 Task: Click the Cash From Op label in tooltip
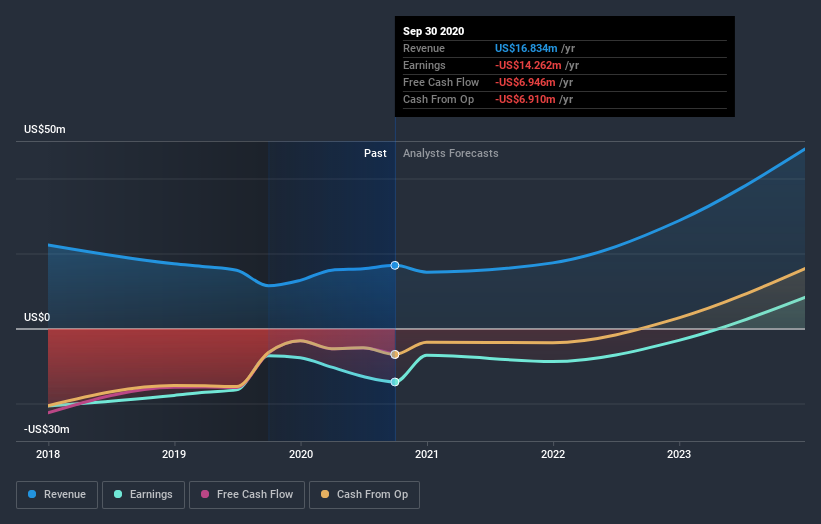pyautogui.click(x=438, y=99)
